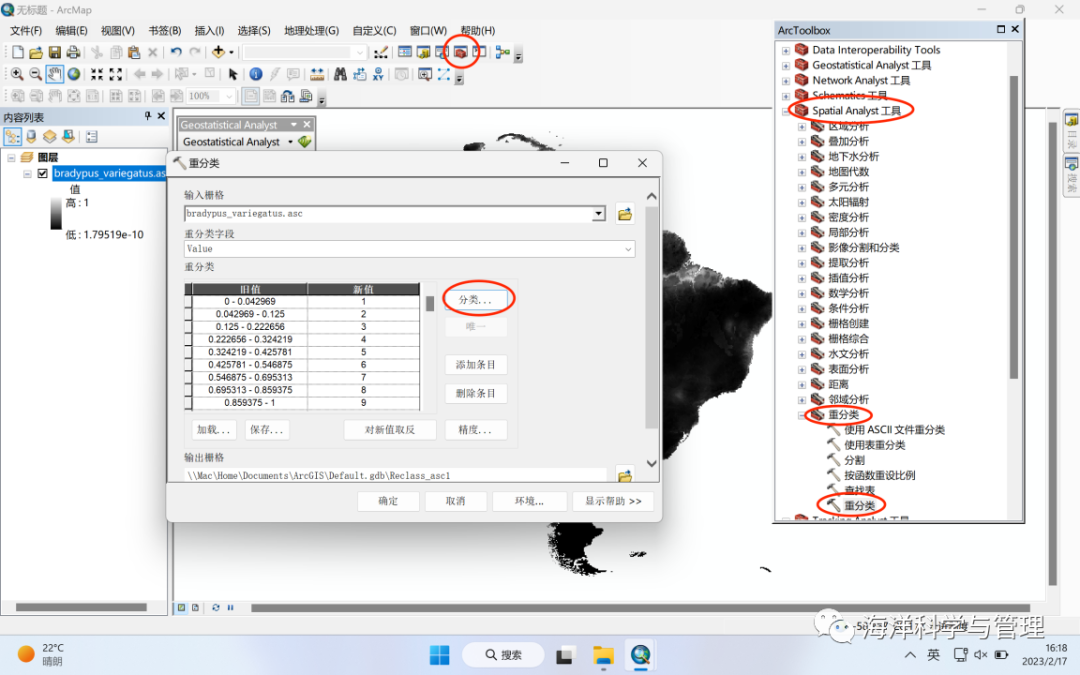Select the Zoom In magnifier tool

[17, 74]
